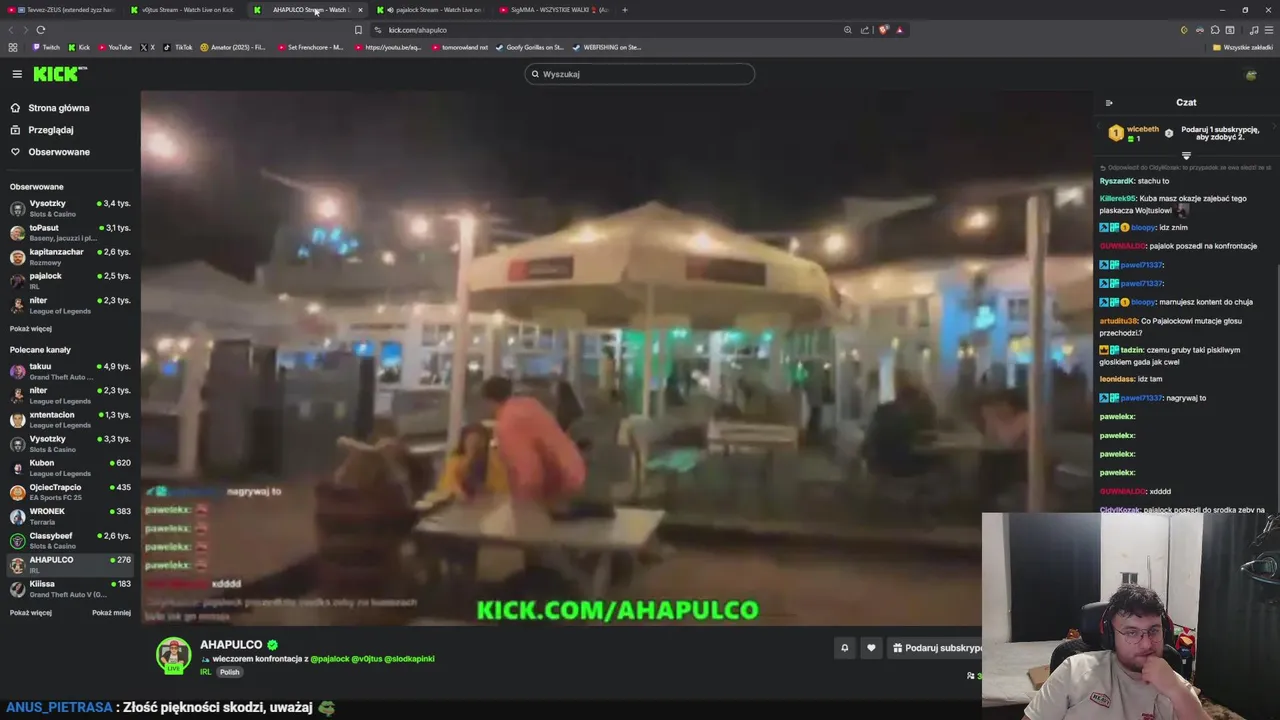
Task: Open the IRL category link
Action: coord(205,672)
